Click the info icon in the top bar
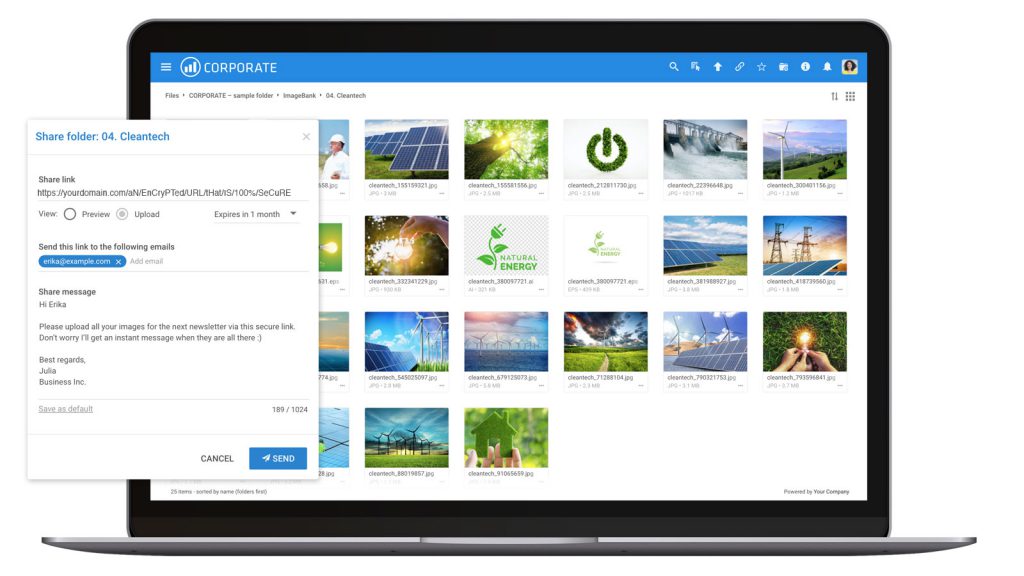 click(x=806, y=66)
